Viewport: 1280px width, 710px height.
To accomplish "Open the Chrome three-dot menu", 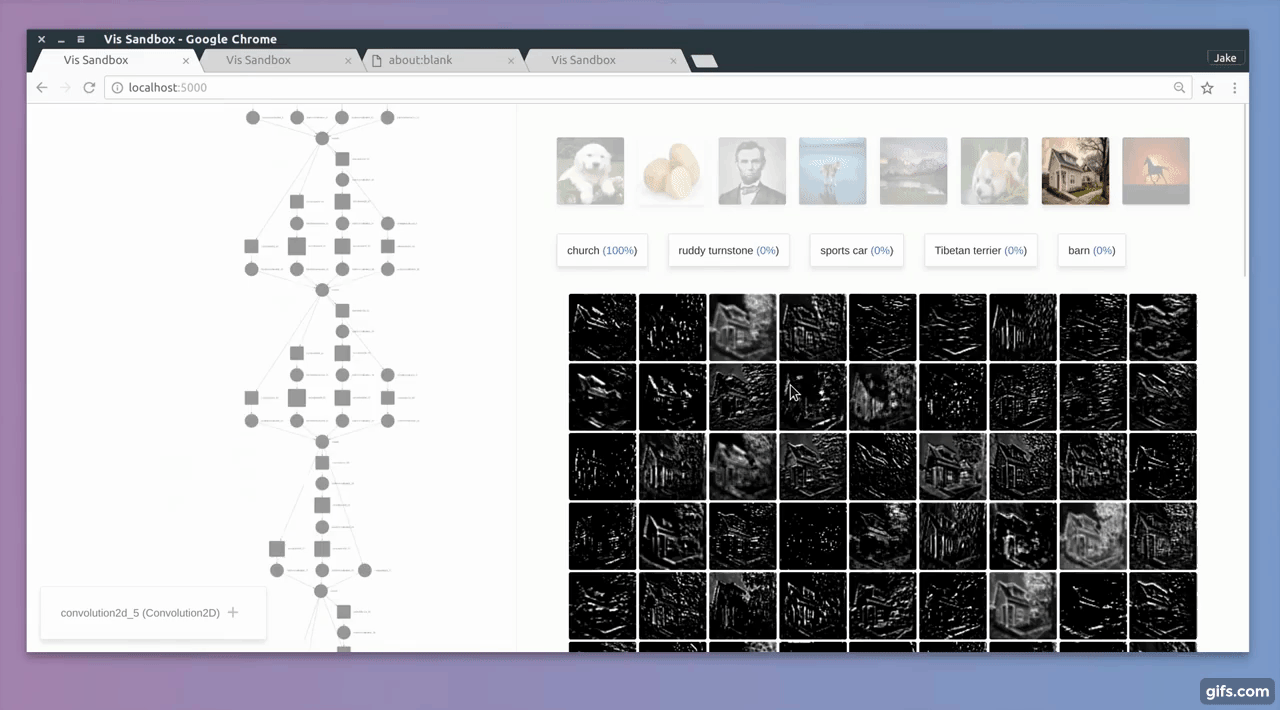I will click(x=1234, y=88).
